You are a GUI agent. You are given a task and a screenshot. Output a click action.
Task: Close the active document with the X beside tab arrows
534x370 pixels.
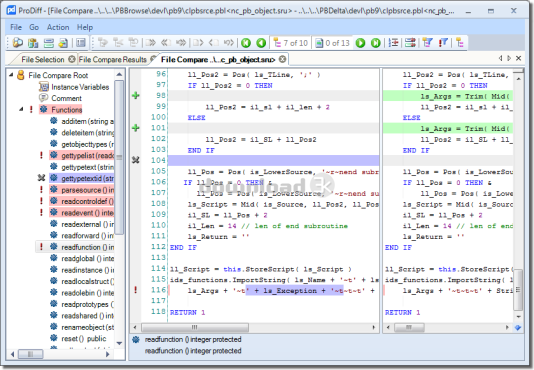pyautogui.click(x=518, y=58)
